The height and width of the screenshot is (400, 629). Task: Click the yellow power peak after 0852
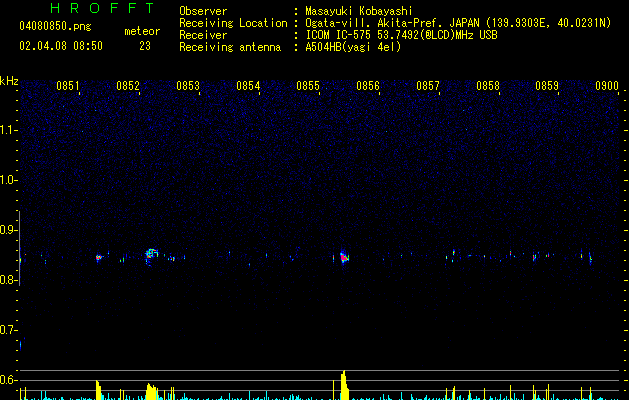point(152,392)
